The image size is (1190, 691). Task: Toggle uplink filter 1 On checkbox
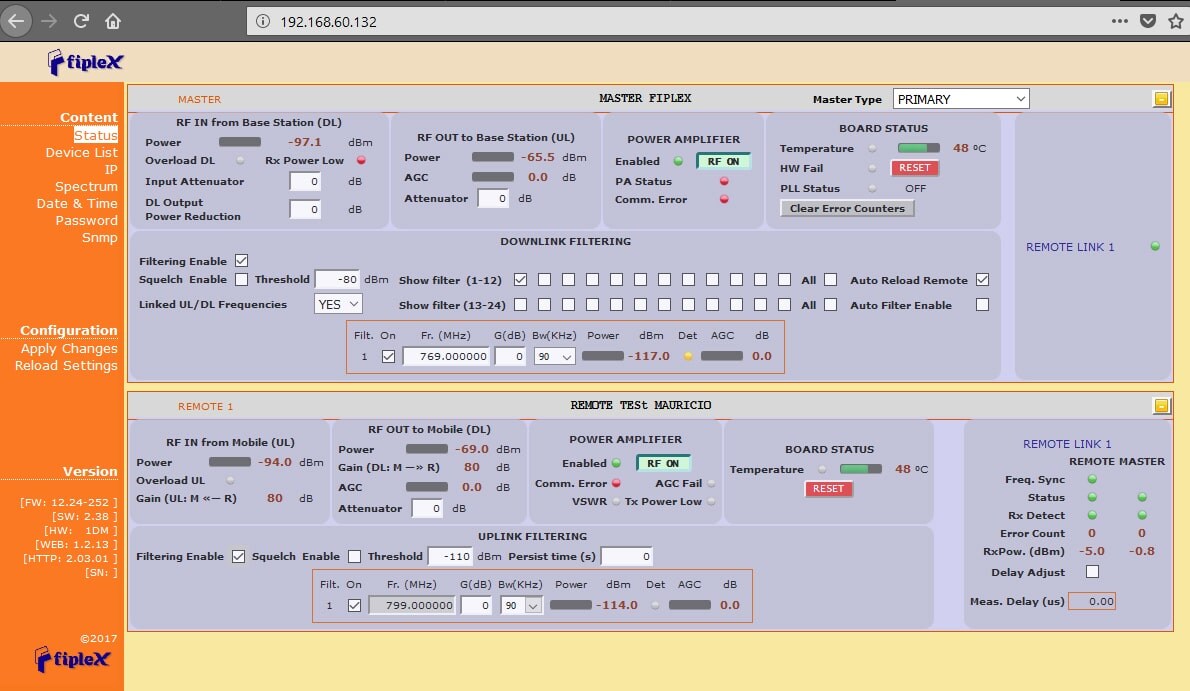pos(354,605)
